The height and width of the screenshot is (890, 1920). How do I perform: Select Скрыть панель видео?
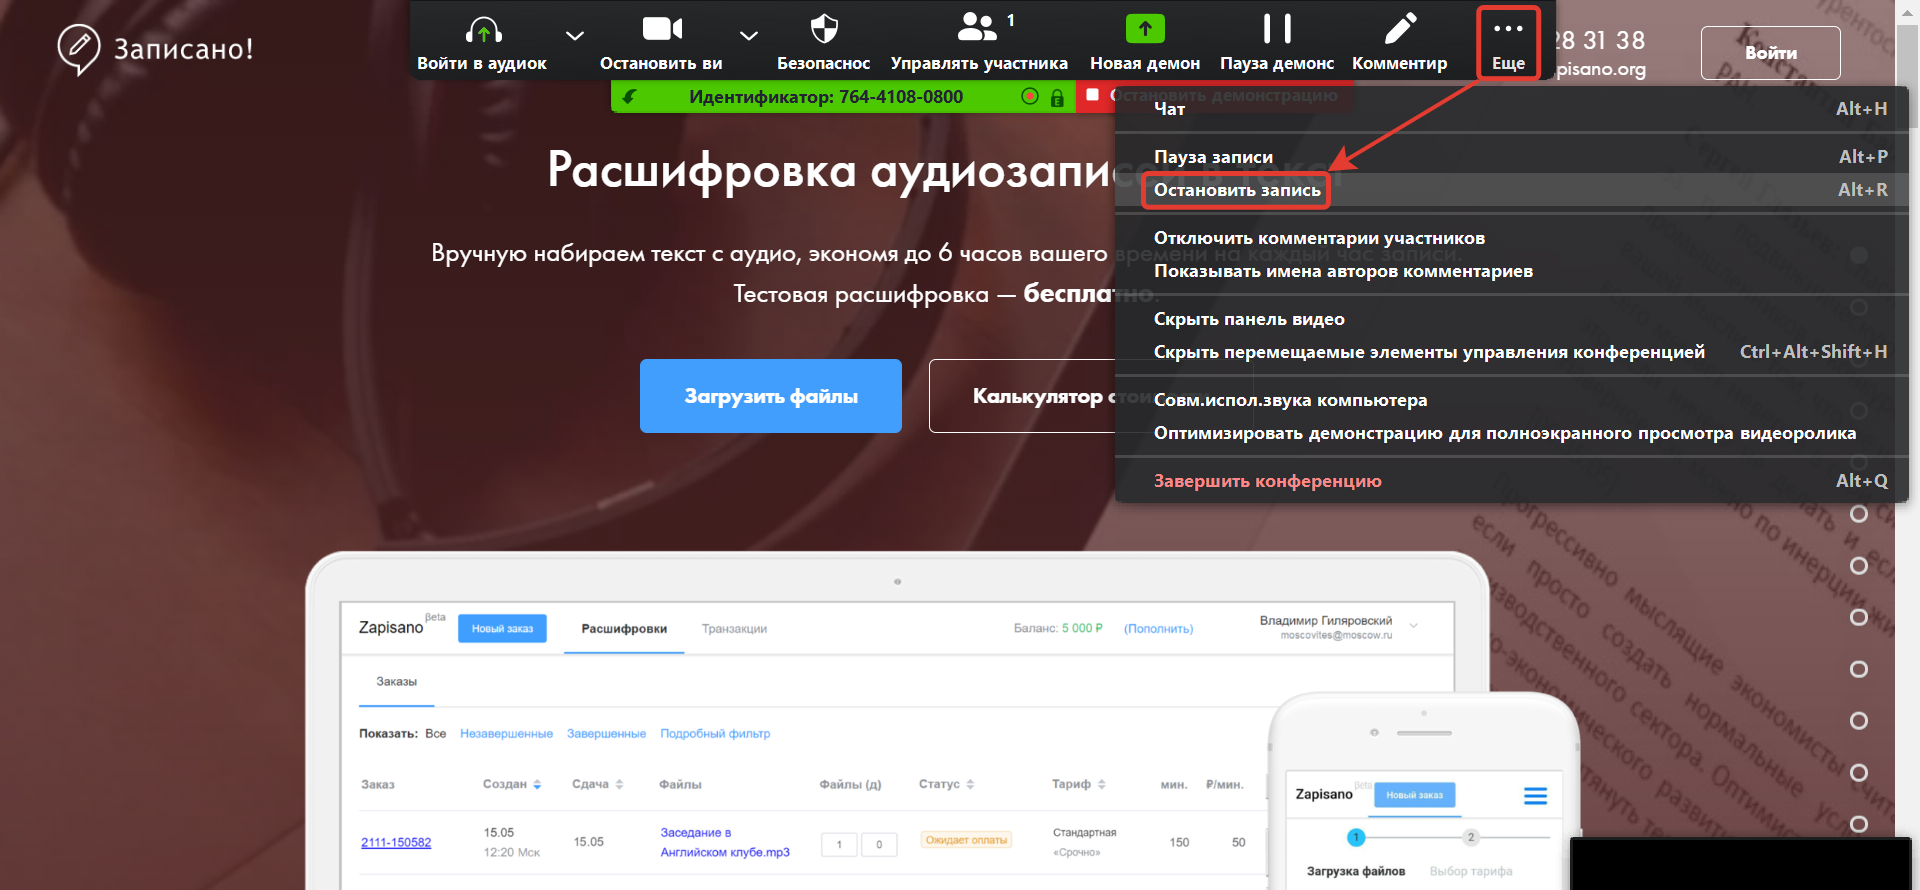coord(1512,319)
